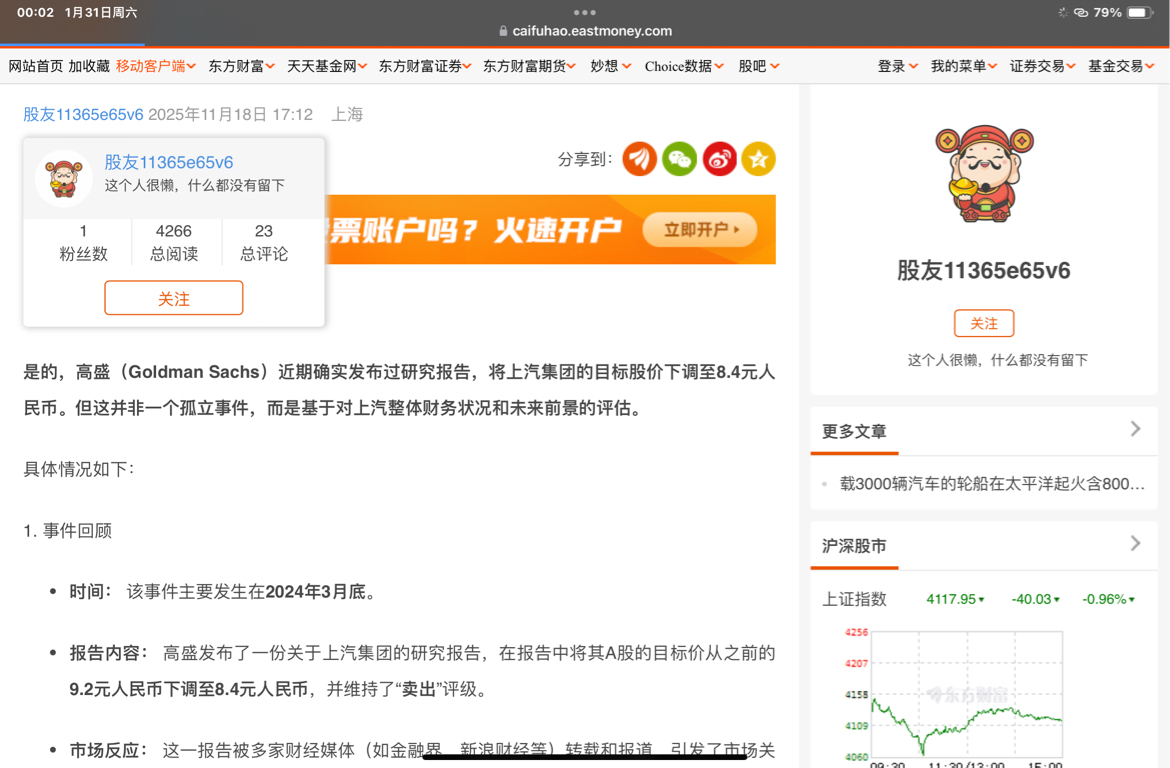
Task: Open 登录 dropdown
Action: [x=898, y=66]
